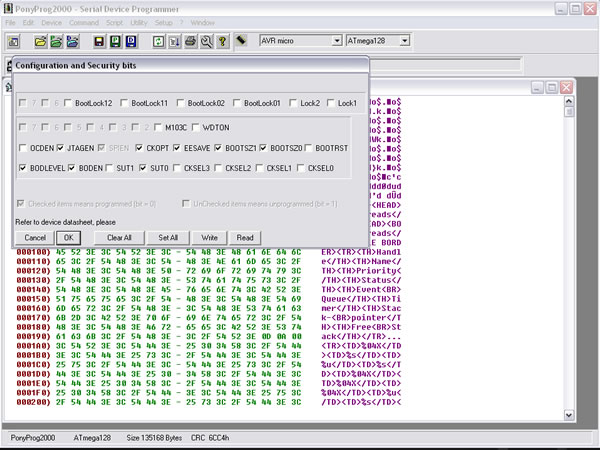600x450 pixels.
Task: Click the yellow question mark help icon
Action: pos(221,41)
